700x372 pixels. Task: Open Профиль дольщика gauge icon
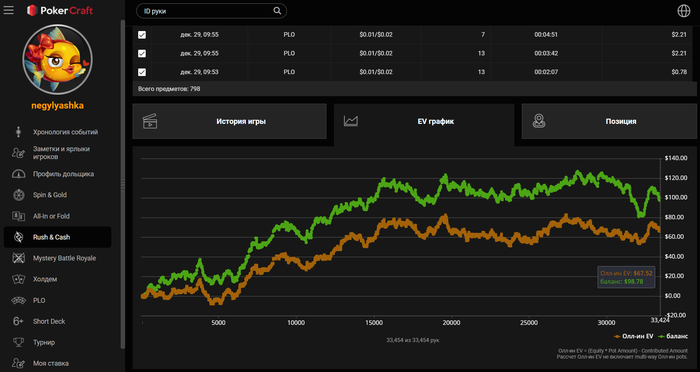point(18,174)
